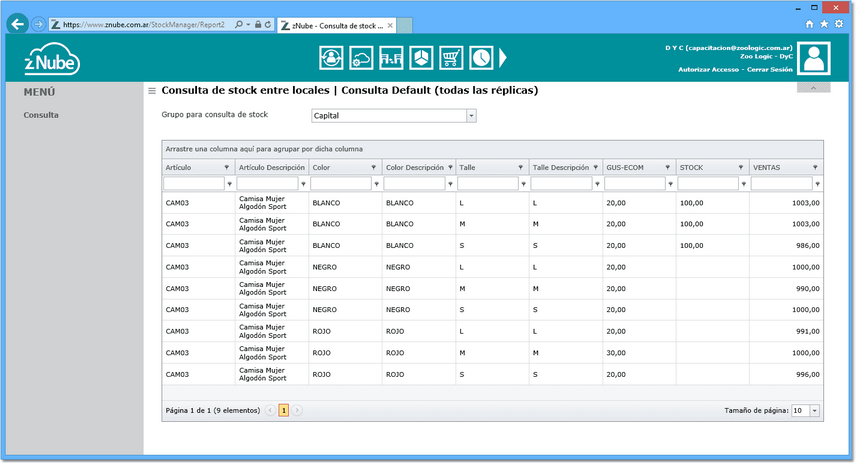
Task: Show more modules with the right arrow
Action: [503, 58]
